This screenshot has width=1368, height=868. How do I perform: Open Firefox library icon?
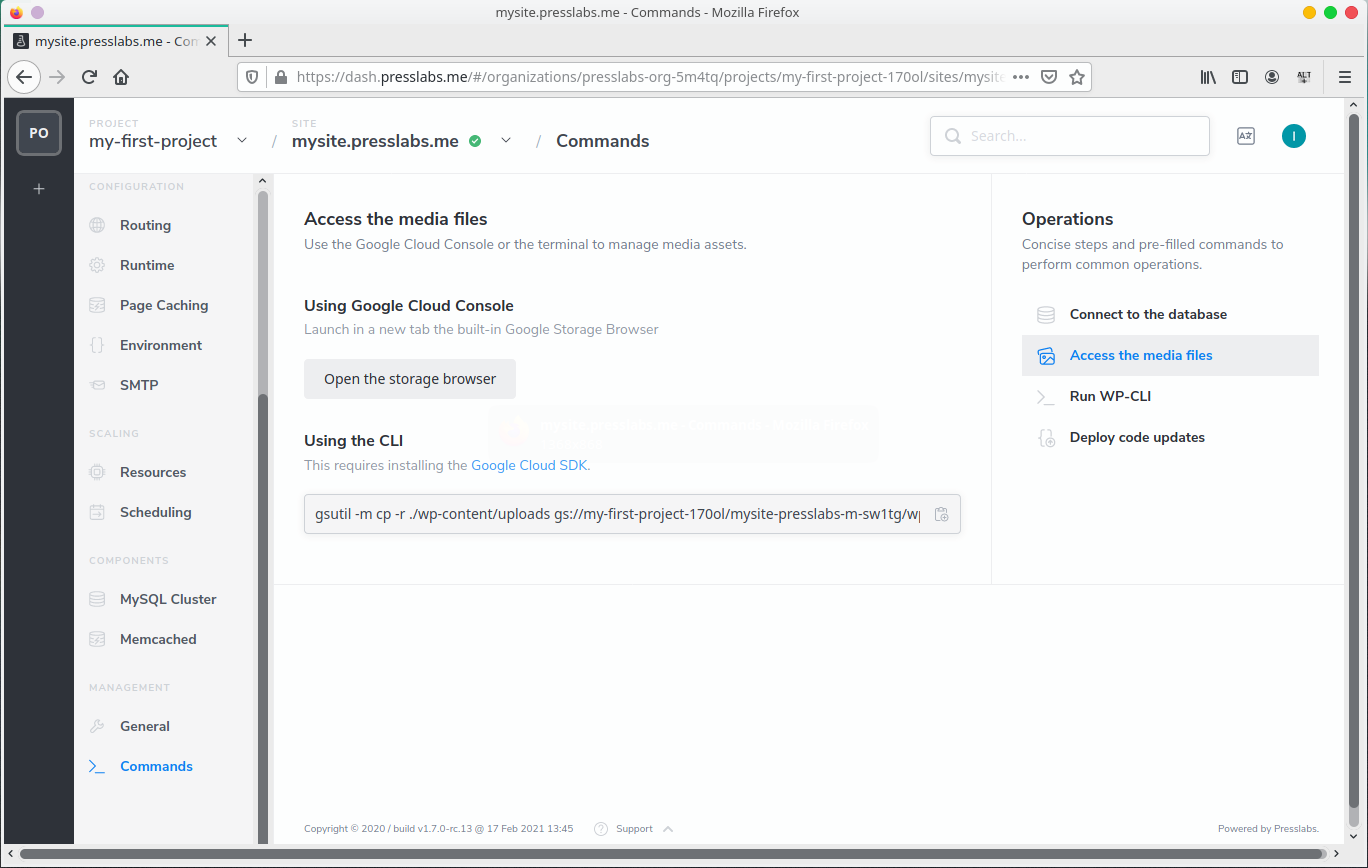(x=1208, y=77)
